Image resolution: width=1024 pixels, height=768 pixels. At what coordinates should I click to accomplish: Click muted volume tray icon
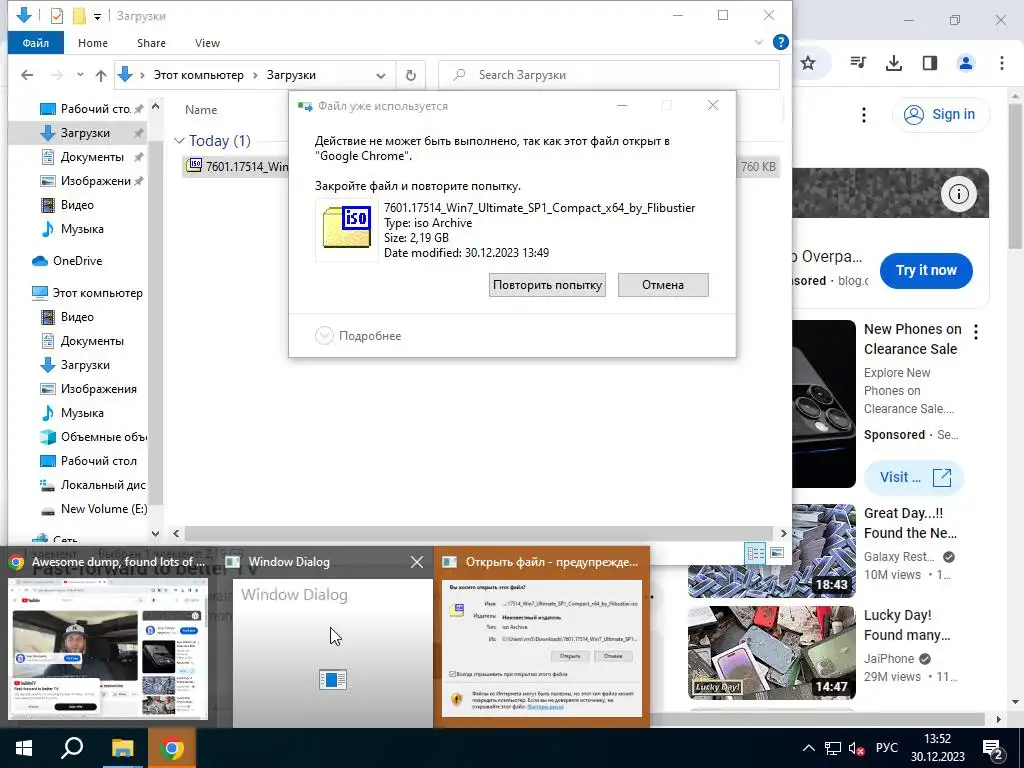coord(856,748)
